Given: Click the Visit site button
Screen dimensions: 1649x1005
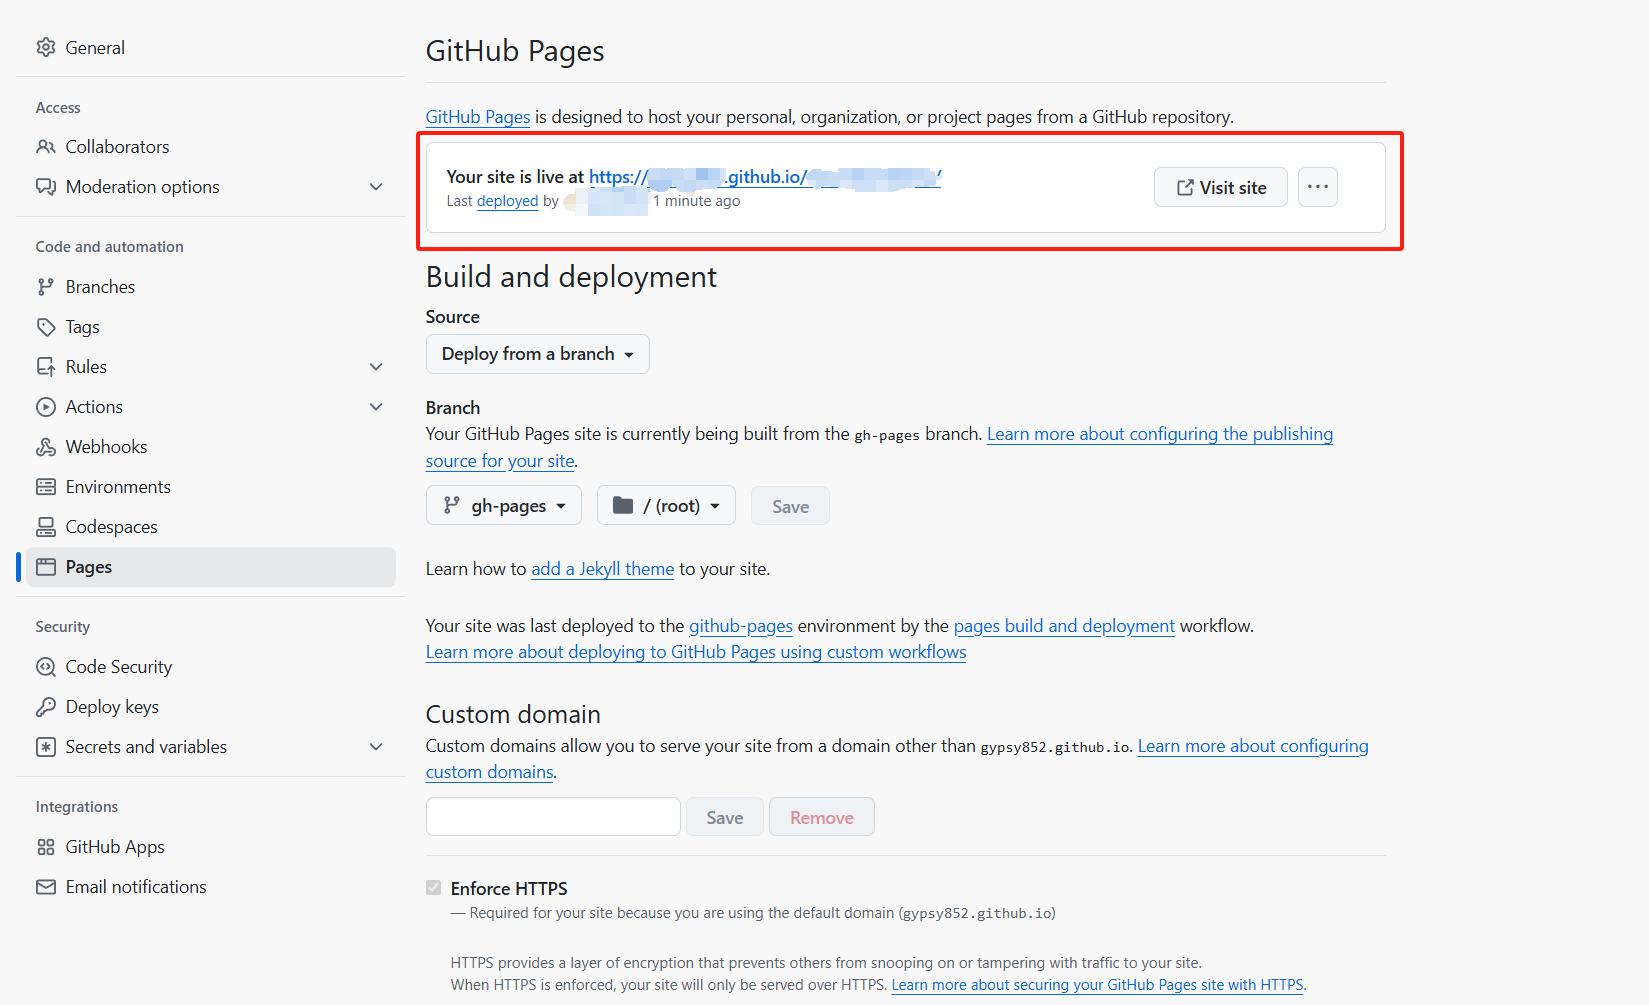Looking at the screenshot, I should [x=1221, y=187].
